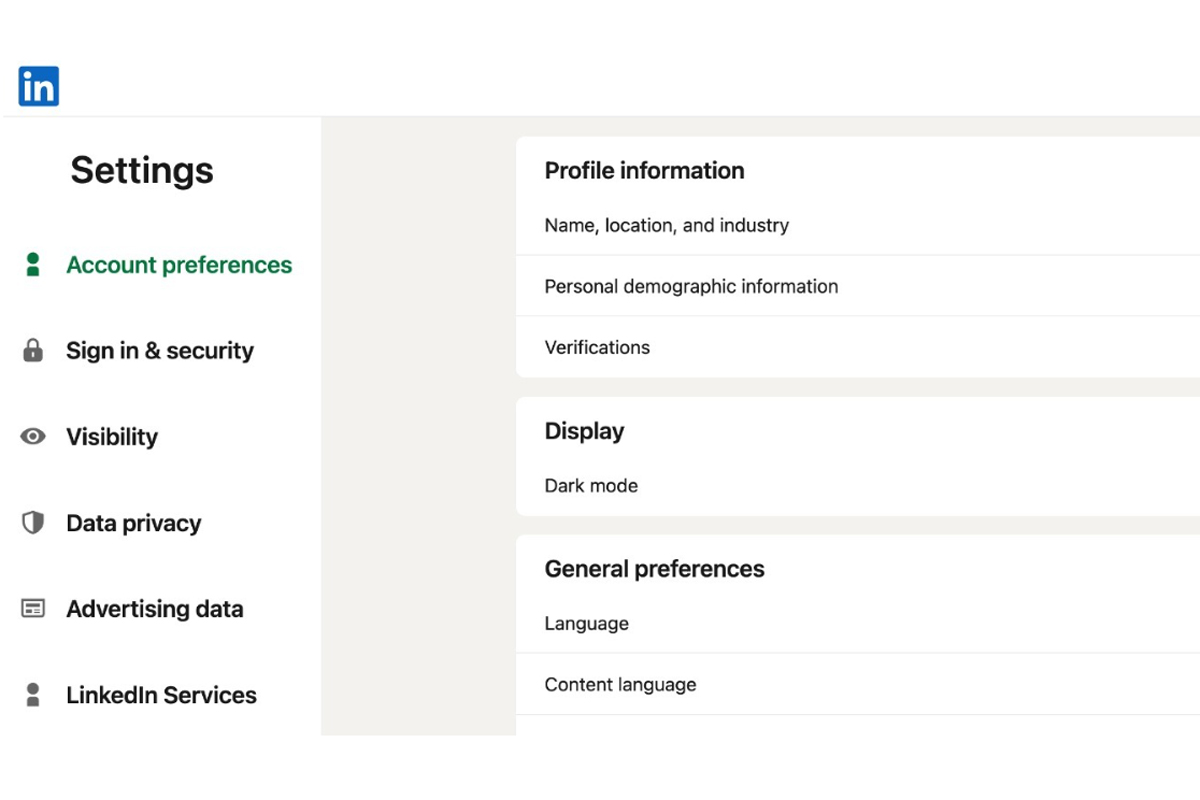Viewport: 1200px width, 800px height.
Task: Select the Content language option
Action: [620, 685]
